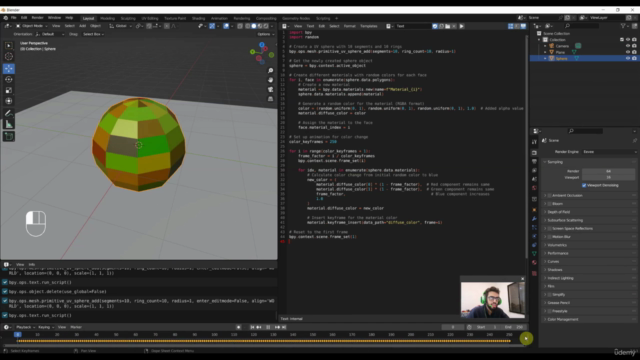Switch to the Modeling workspace tab
Screen dimensions: 640x360
107,18
